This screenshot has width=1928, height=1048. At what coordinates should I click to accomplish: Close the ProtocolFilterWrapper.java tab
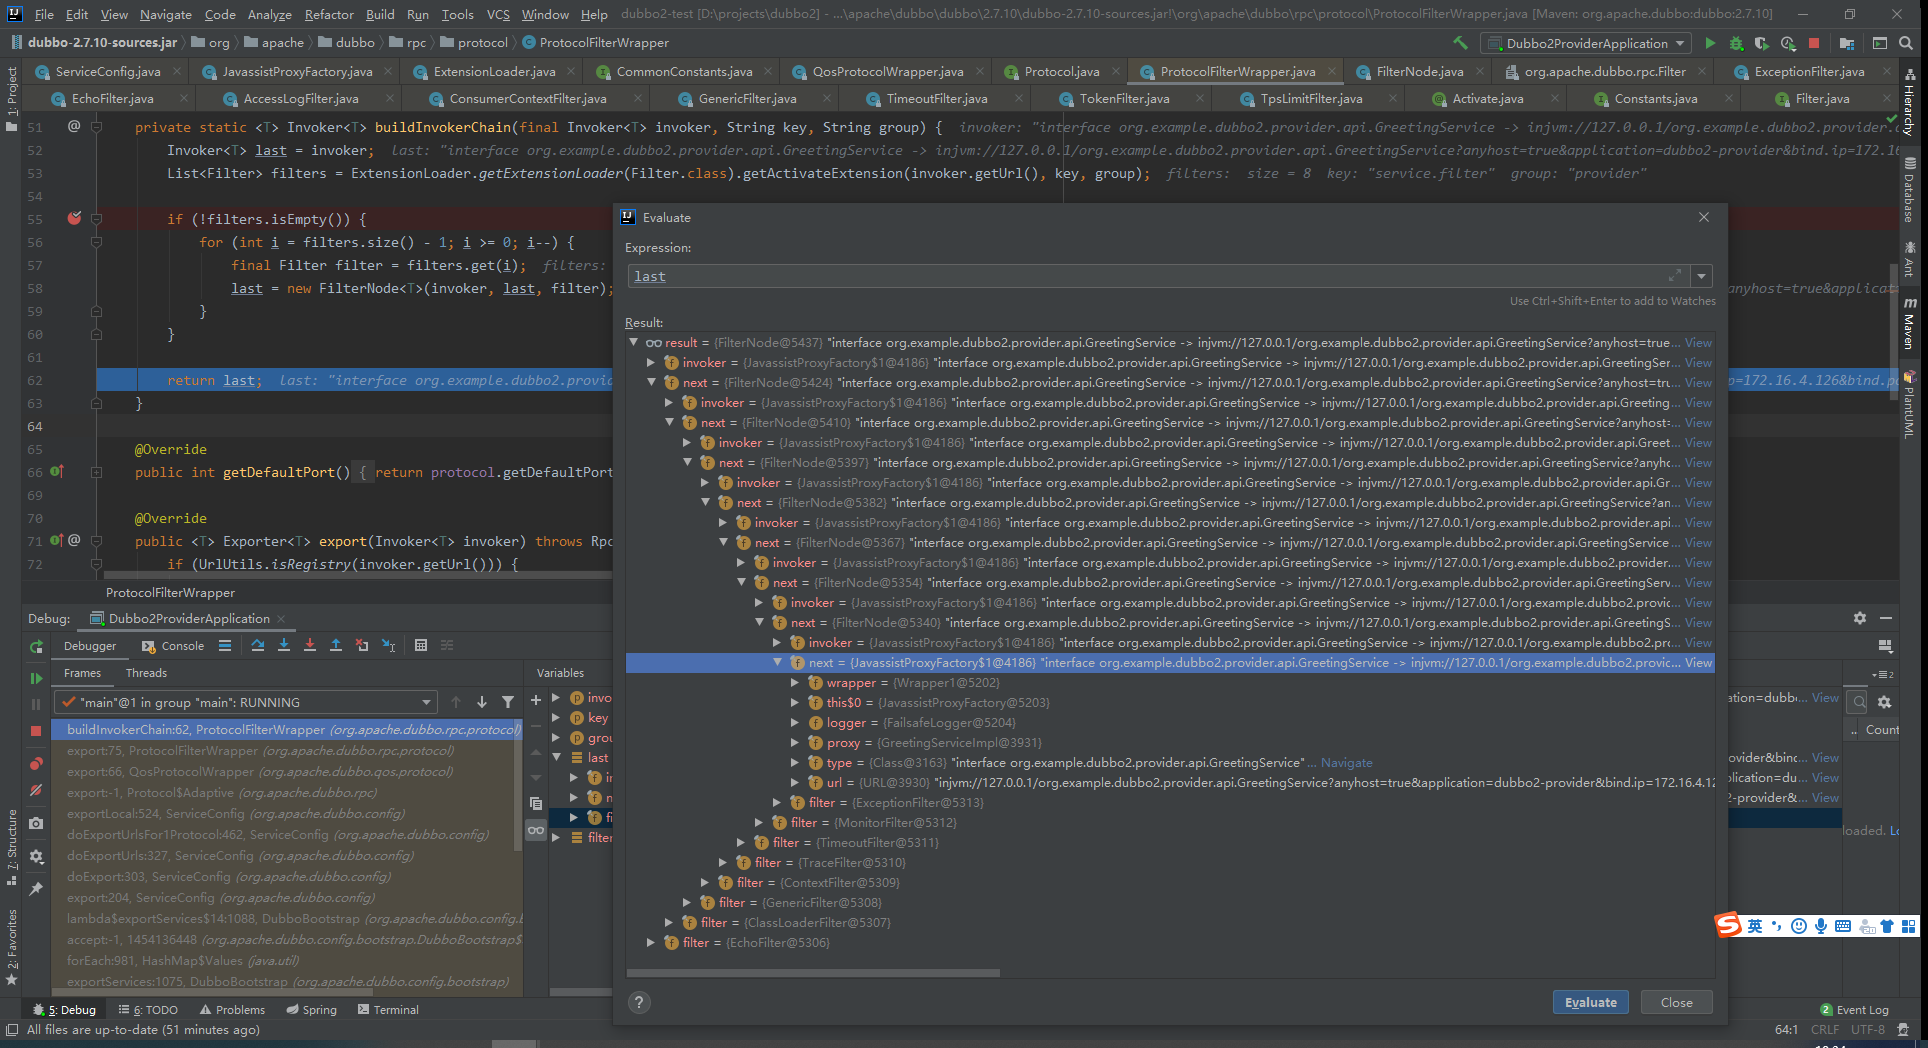pos(1332,71)
